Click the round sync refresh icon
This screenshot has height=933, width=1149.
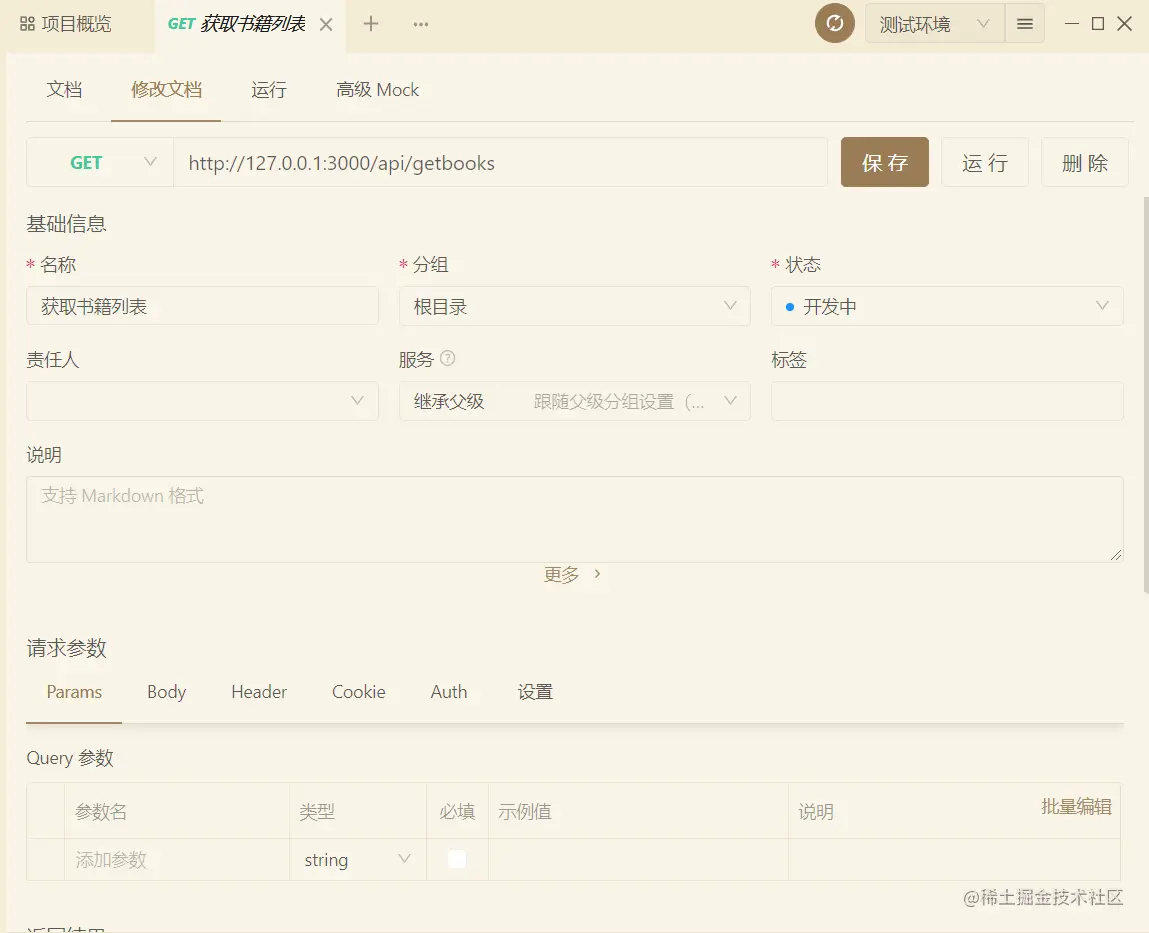coord(835,23)
